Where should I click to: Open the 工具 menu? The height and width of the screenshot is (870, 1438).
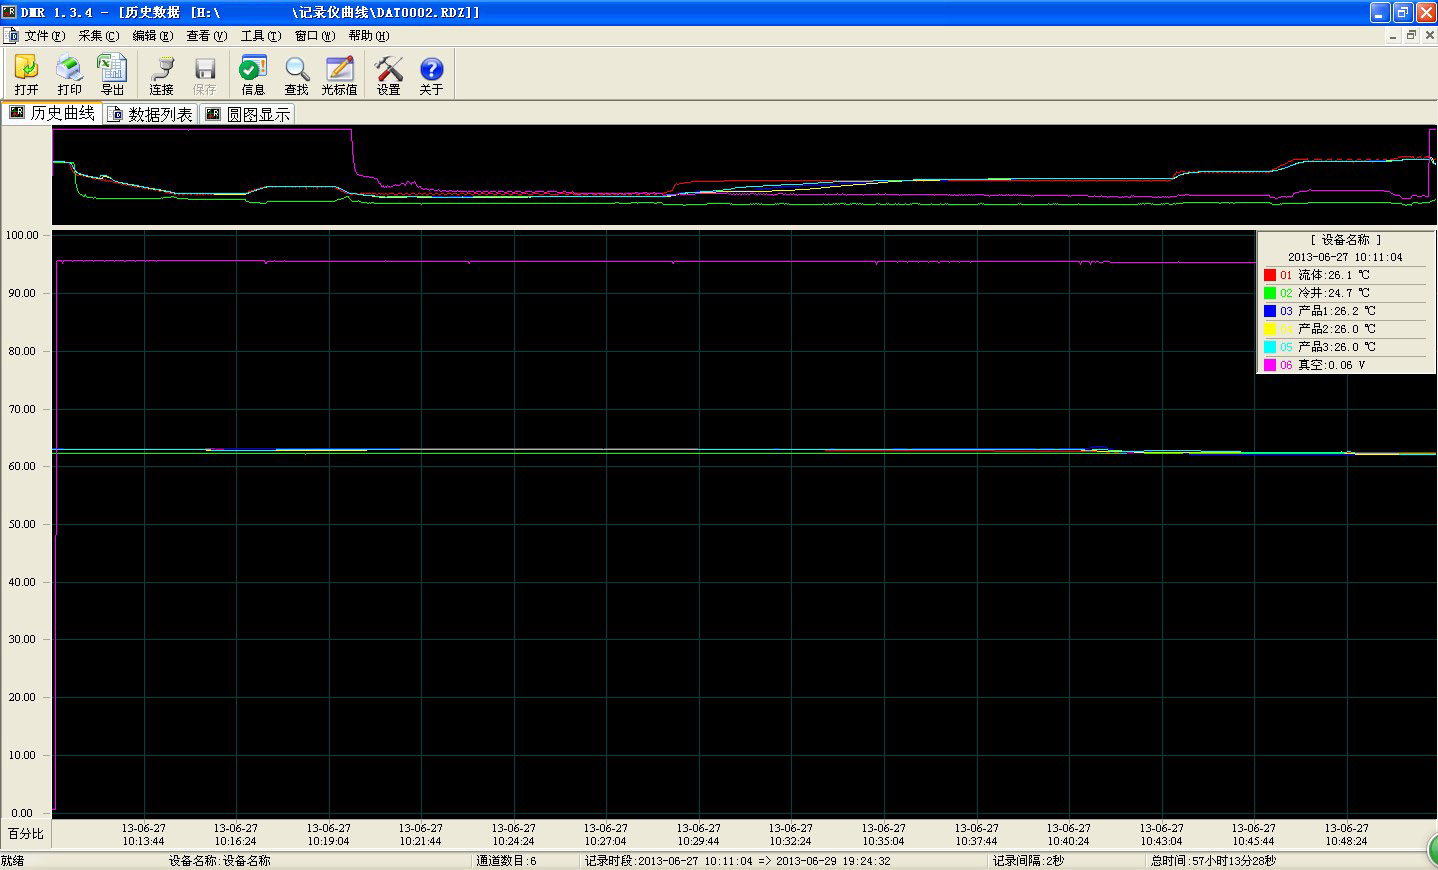point(261,35)
